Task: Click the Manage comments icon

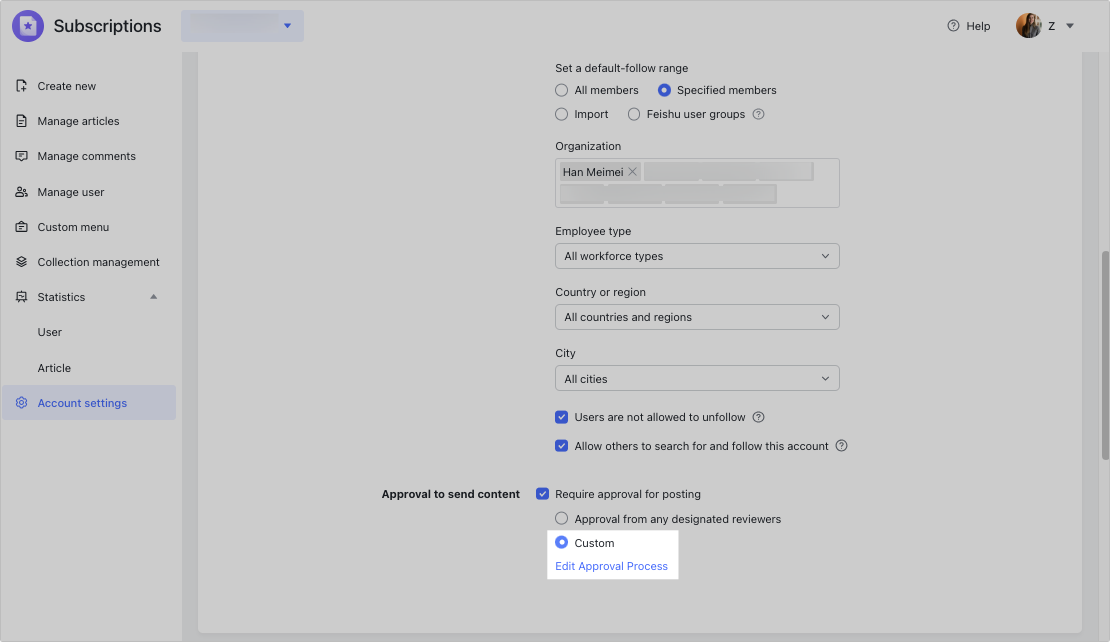Action: pyautogui.click(x=21, y=156)
